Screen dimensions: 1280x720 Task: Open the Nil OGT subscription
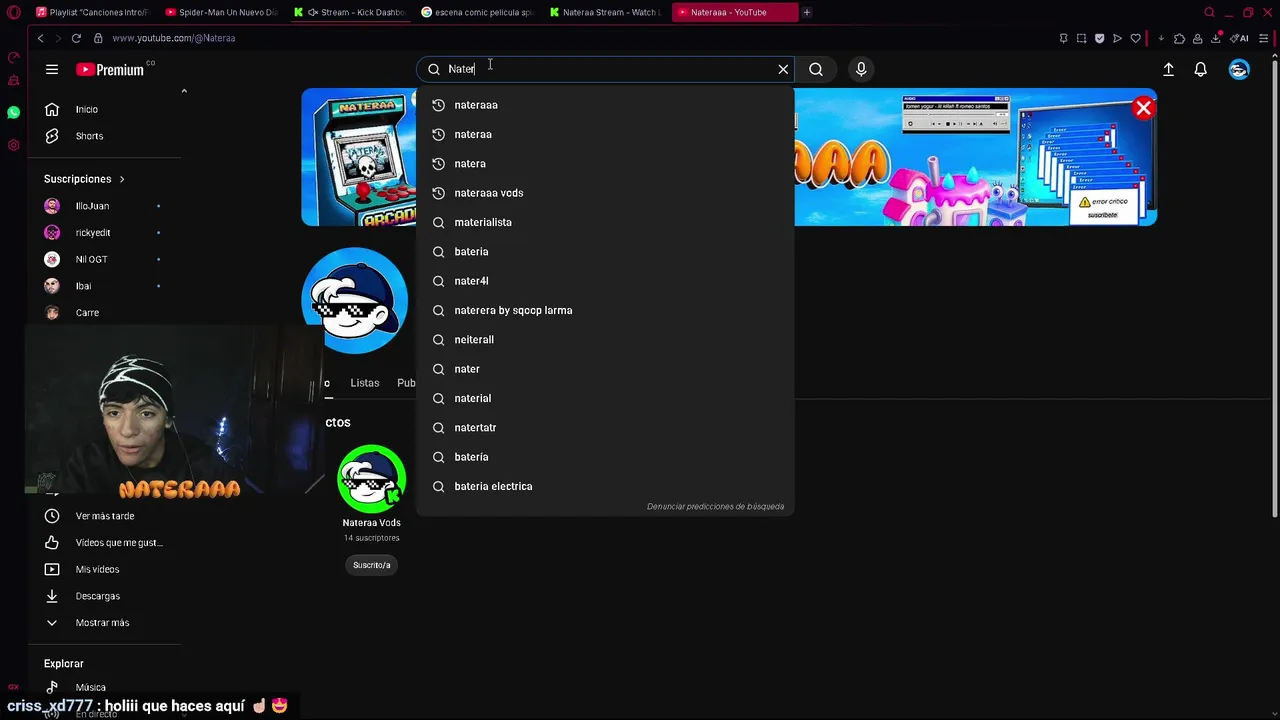click(104, 259)
